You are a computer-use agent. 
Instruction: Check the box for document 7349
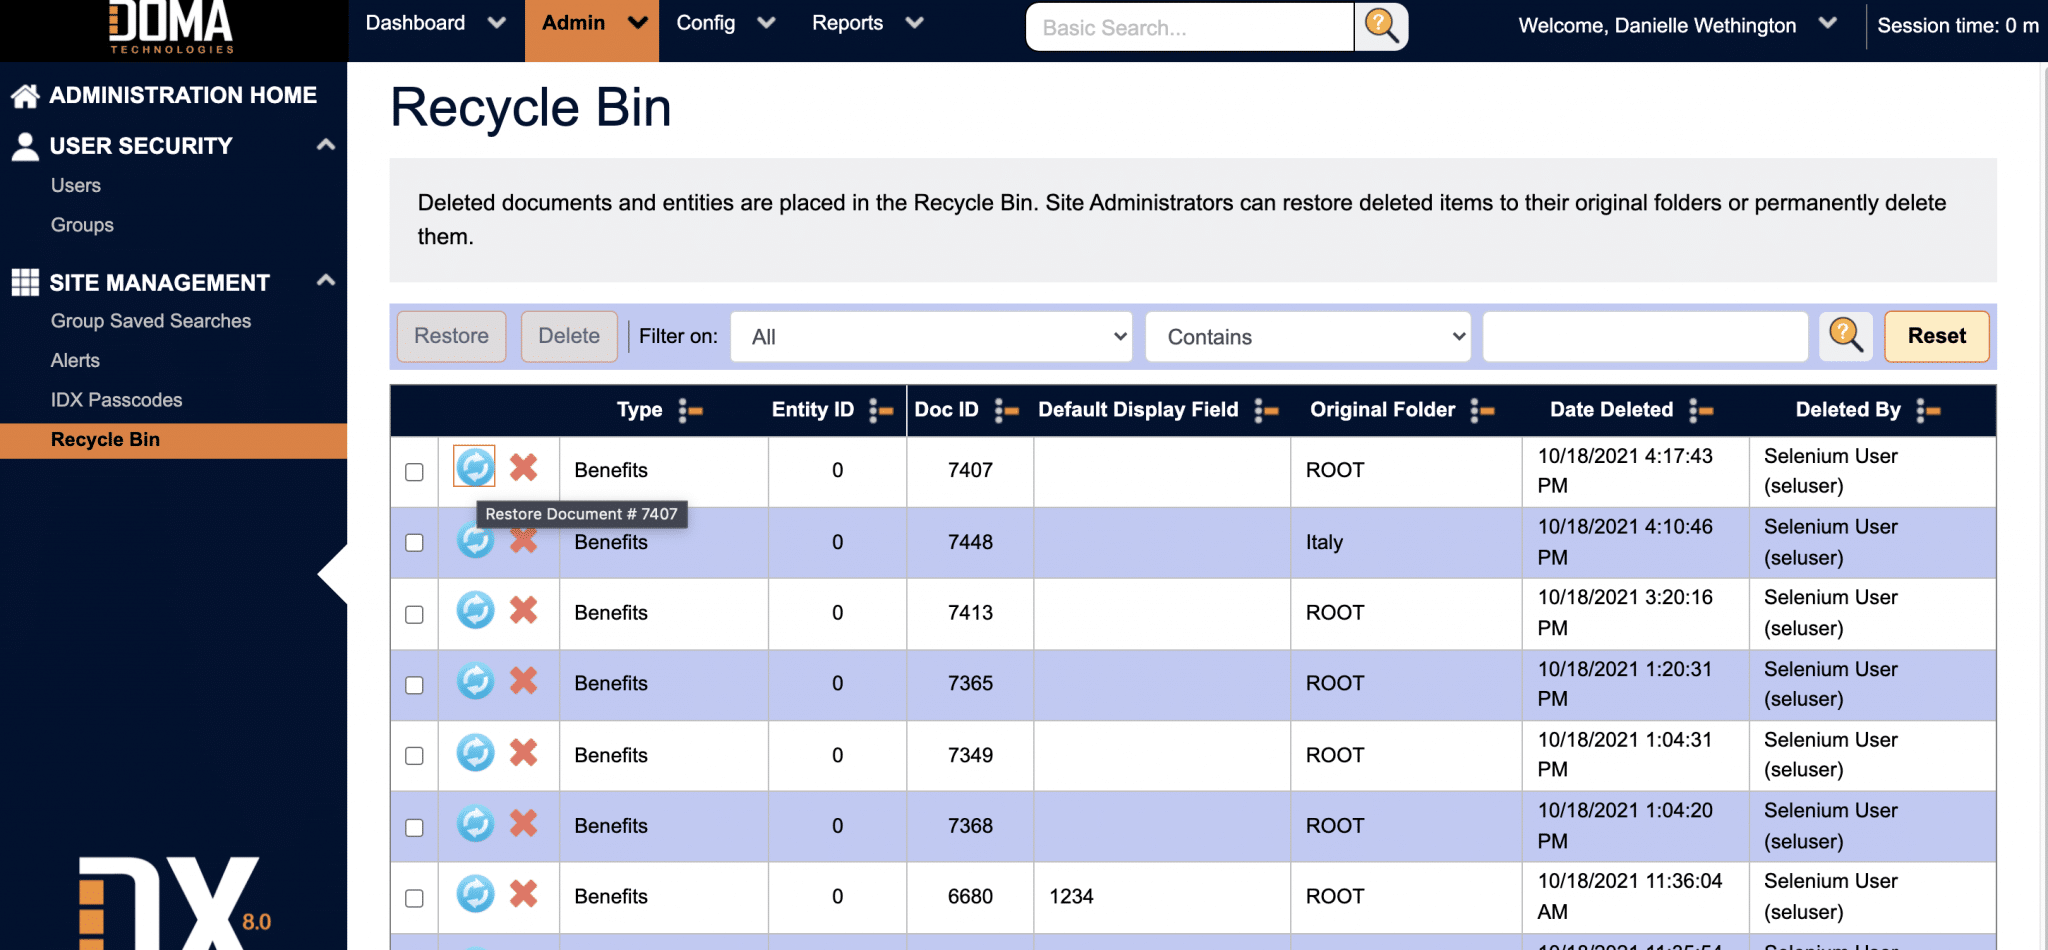414,756
